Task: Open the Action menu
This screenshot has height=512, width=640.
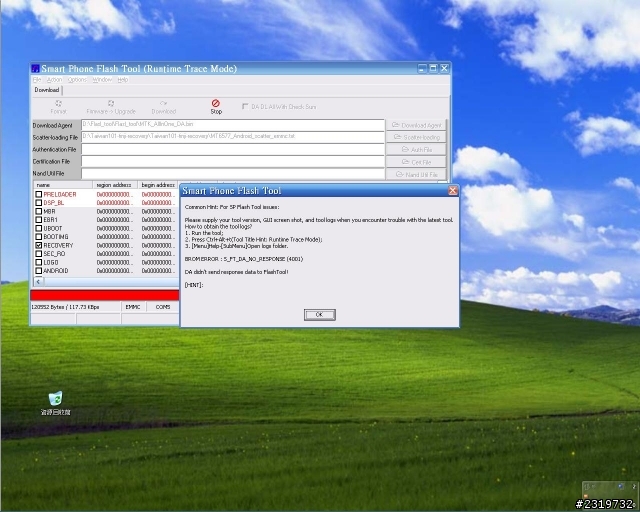Action: [x=54, y=80]
